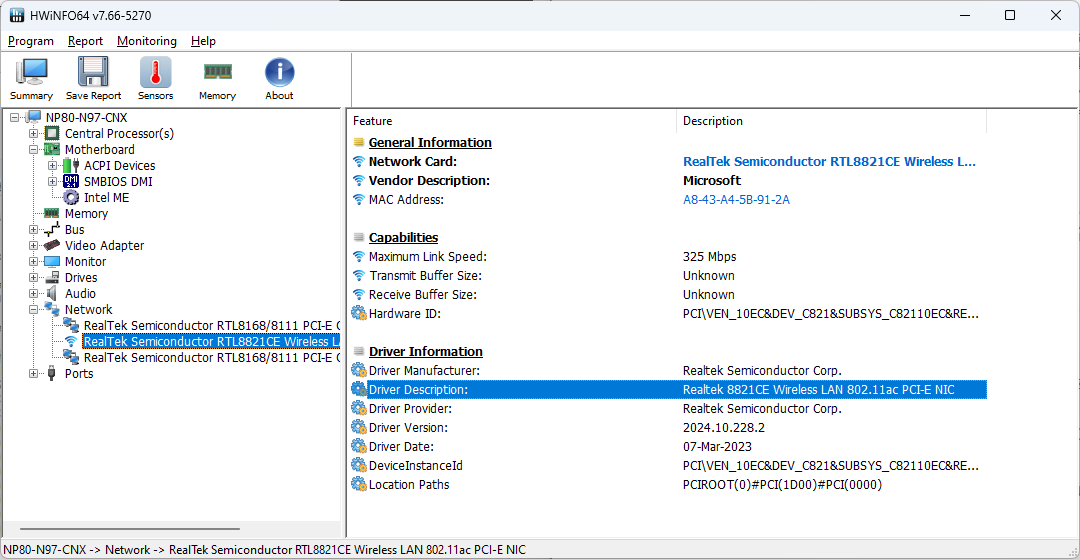Image resolution: width=1080 pixels, height=559 pixels.
Task: Open the Monitoring menu
Action: click(147, 41)
